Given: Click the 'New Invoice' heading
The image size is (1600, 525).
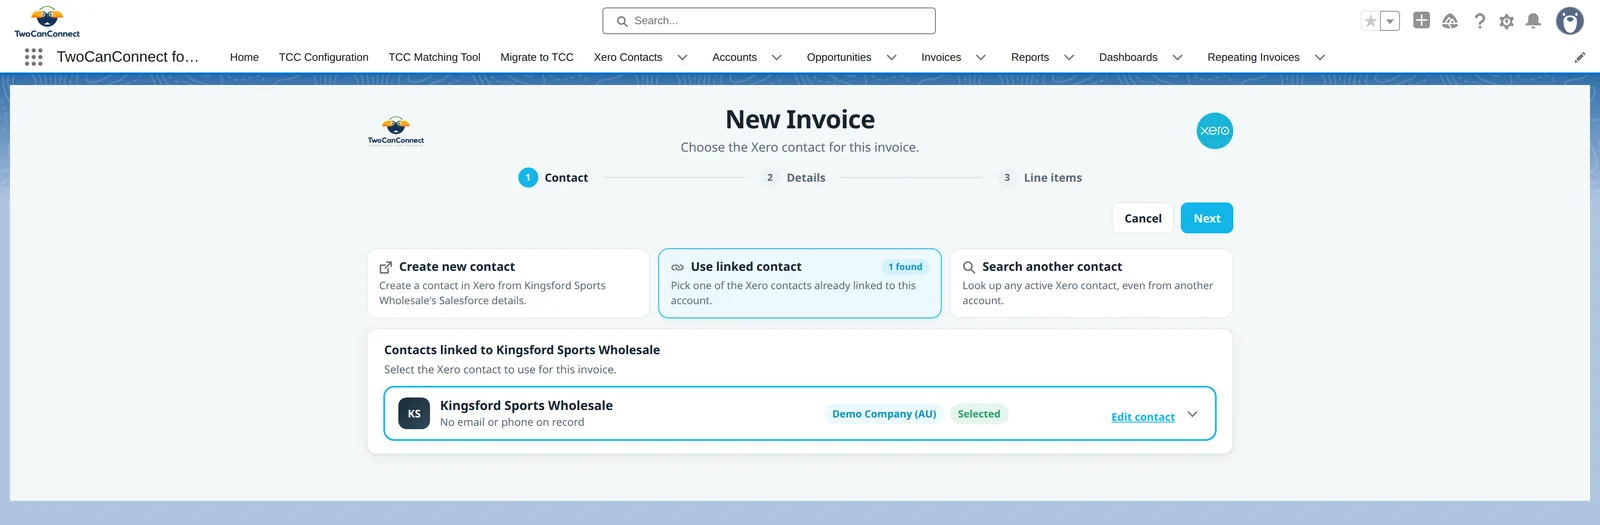Looking at the screenshot, I should (x=800, y=119).
